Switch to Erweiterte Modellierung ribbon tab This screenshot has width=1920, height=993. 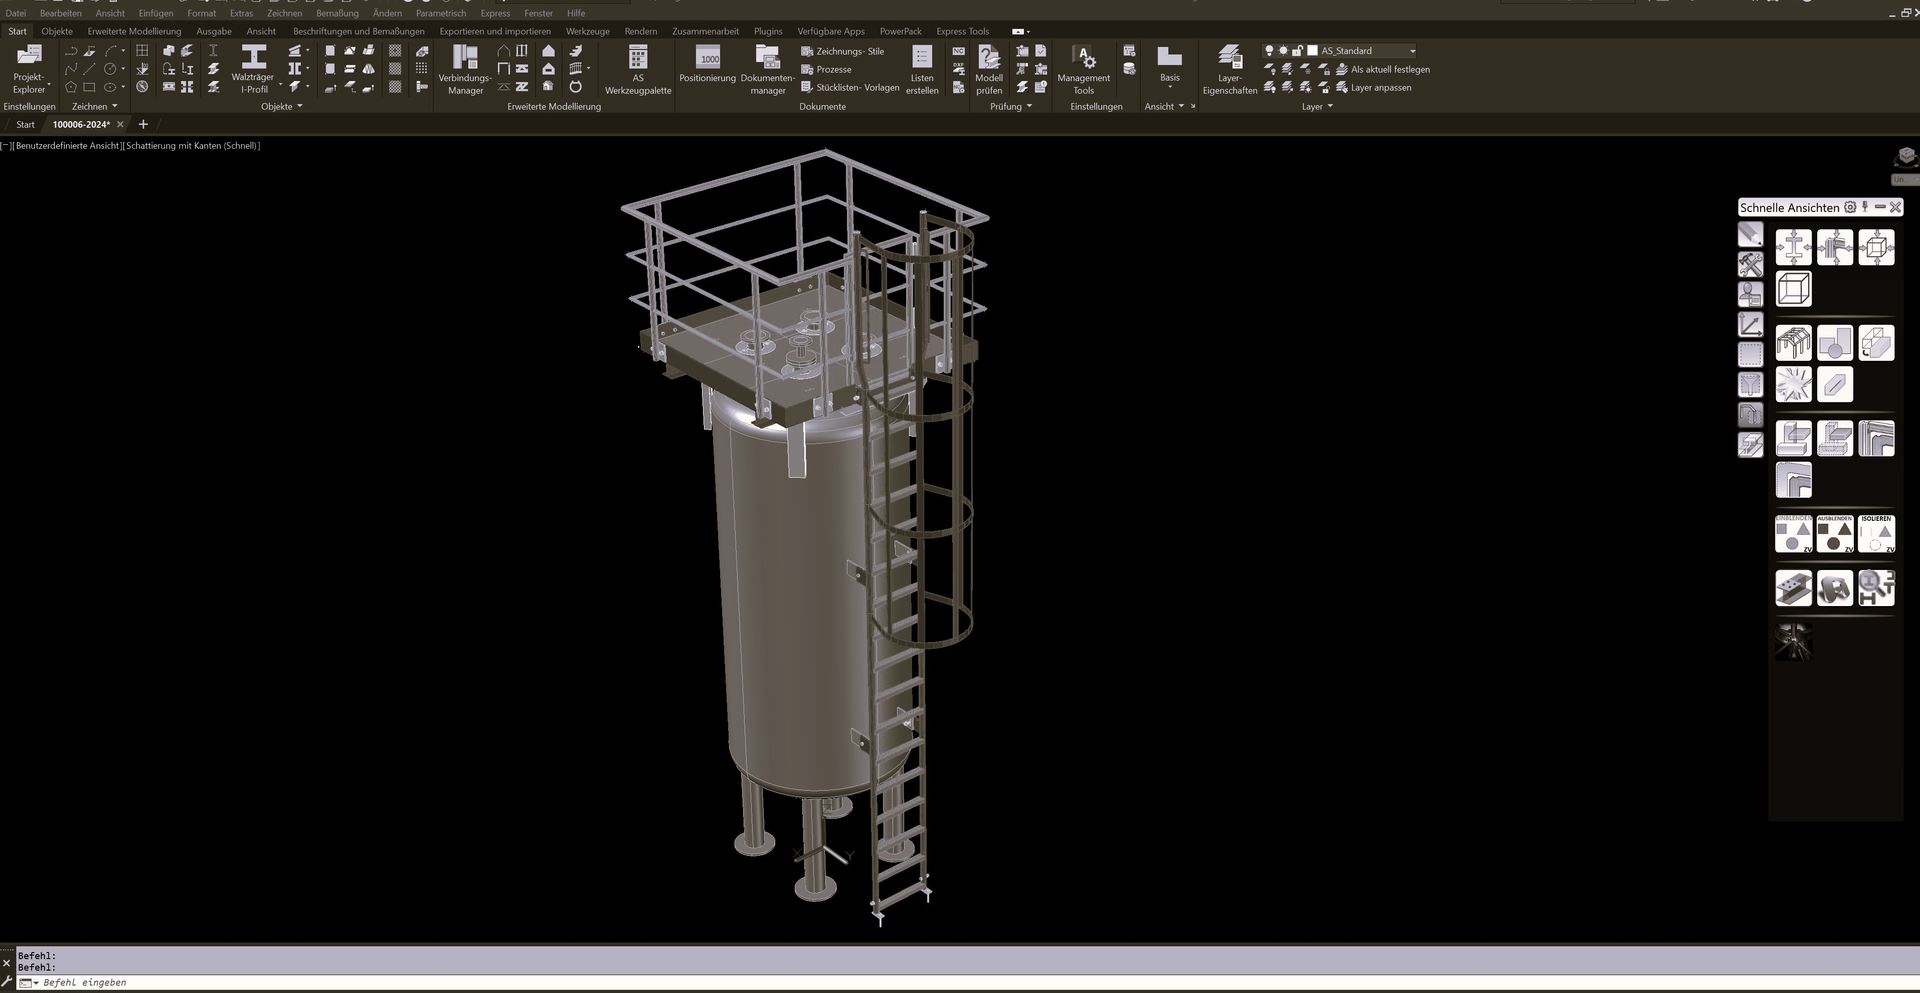pyautogui.click(x=134, y=31)
